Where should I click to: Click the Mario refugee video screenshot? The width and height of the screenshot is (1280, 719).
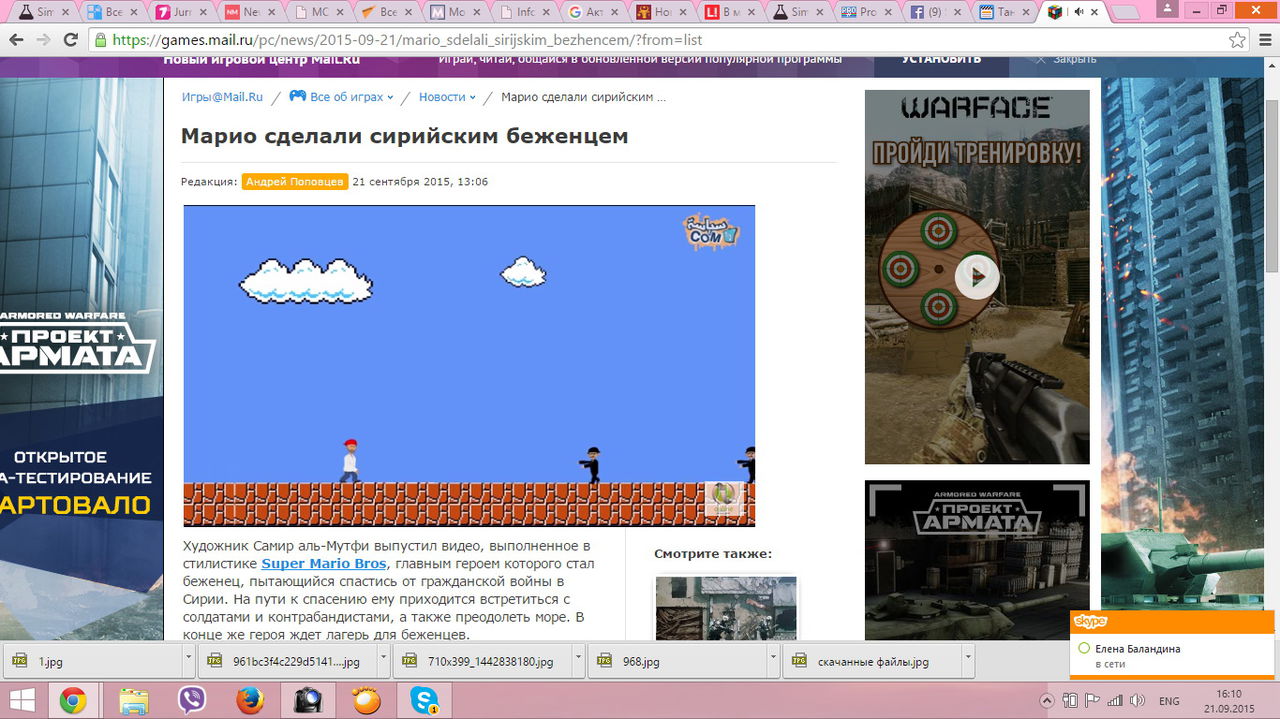[469, 366]
